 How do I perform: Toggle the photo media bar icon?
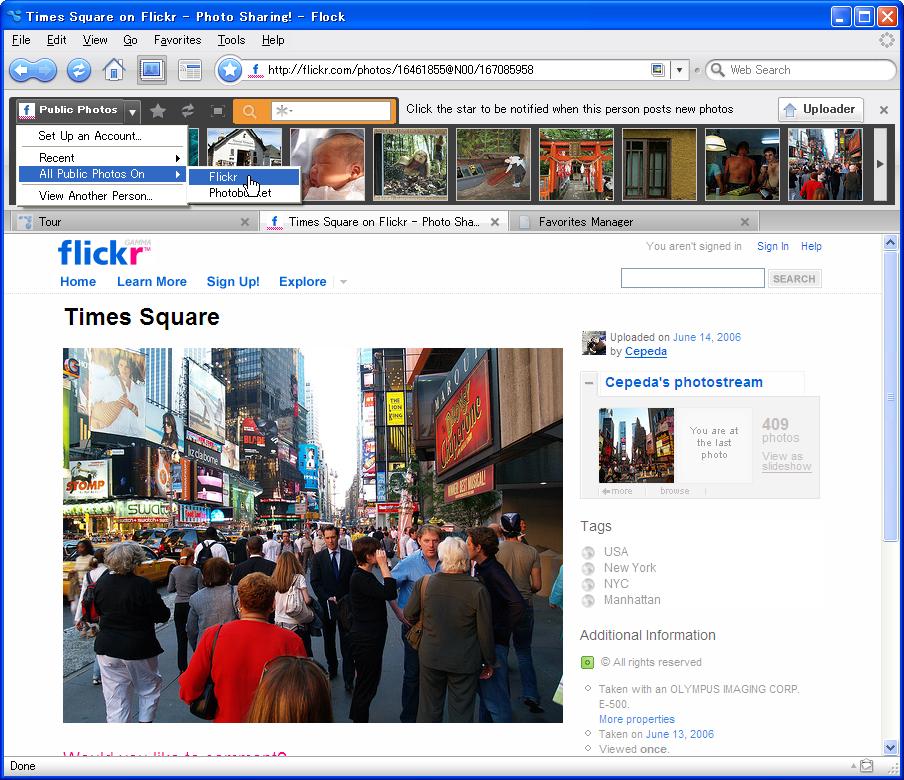tap(152, 70)
